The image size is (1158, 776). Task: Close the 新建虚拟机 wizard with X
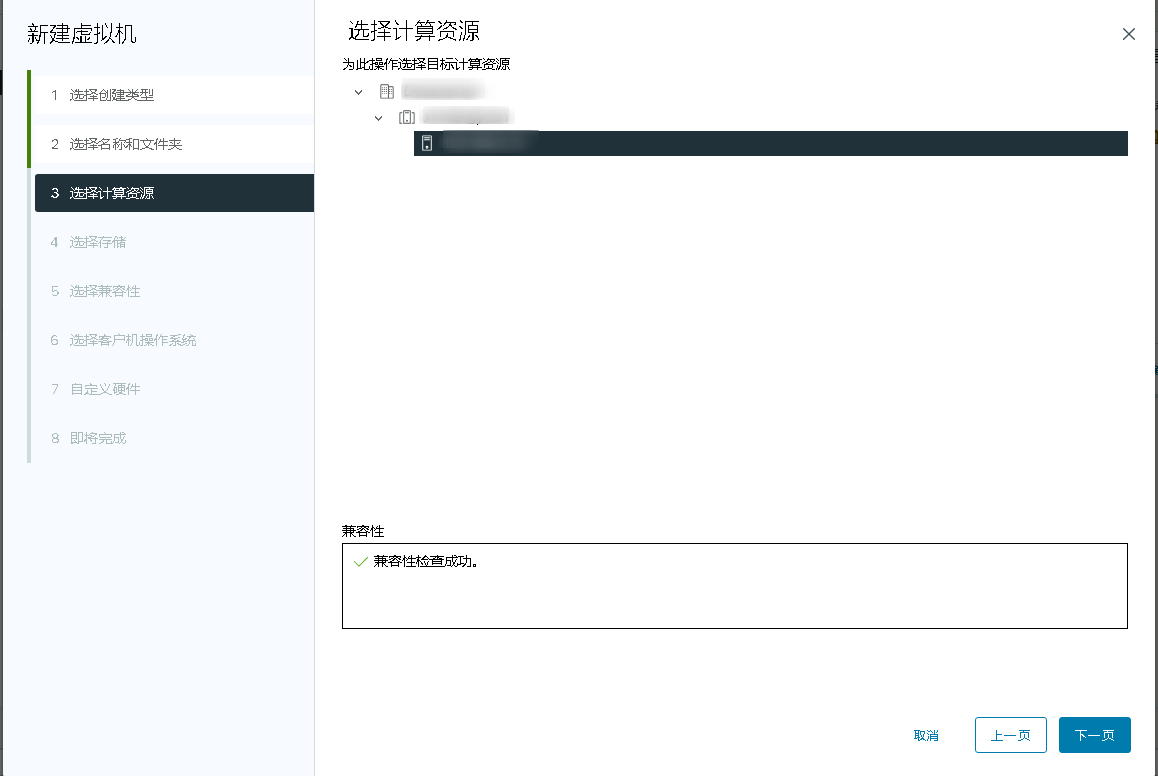(1129, 34)
